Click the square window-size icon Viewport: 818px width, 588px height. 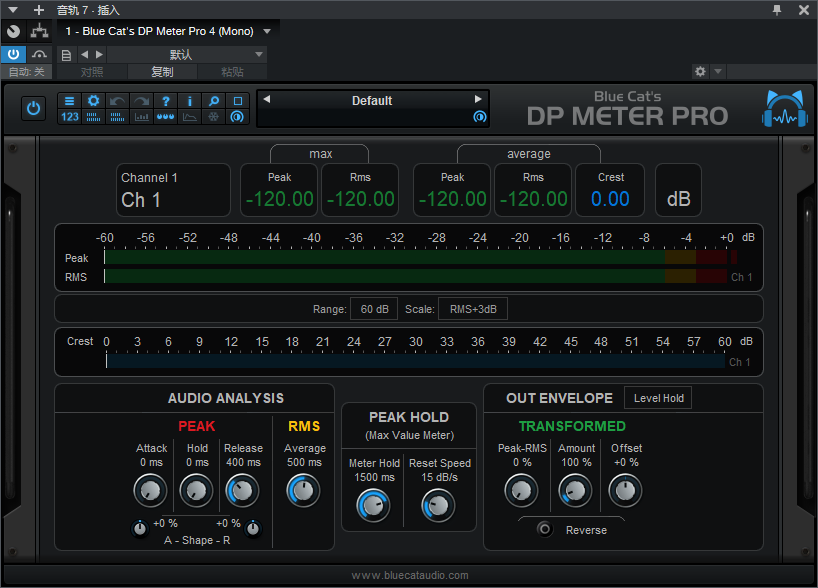pyautogui.click(x=237, y=101)
